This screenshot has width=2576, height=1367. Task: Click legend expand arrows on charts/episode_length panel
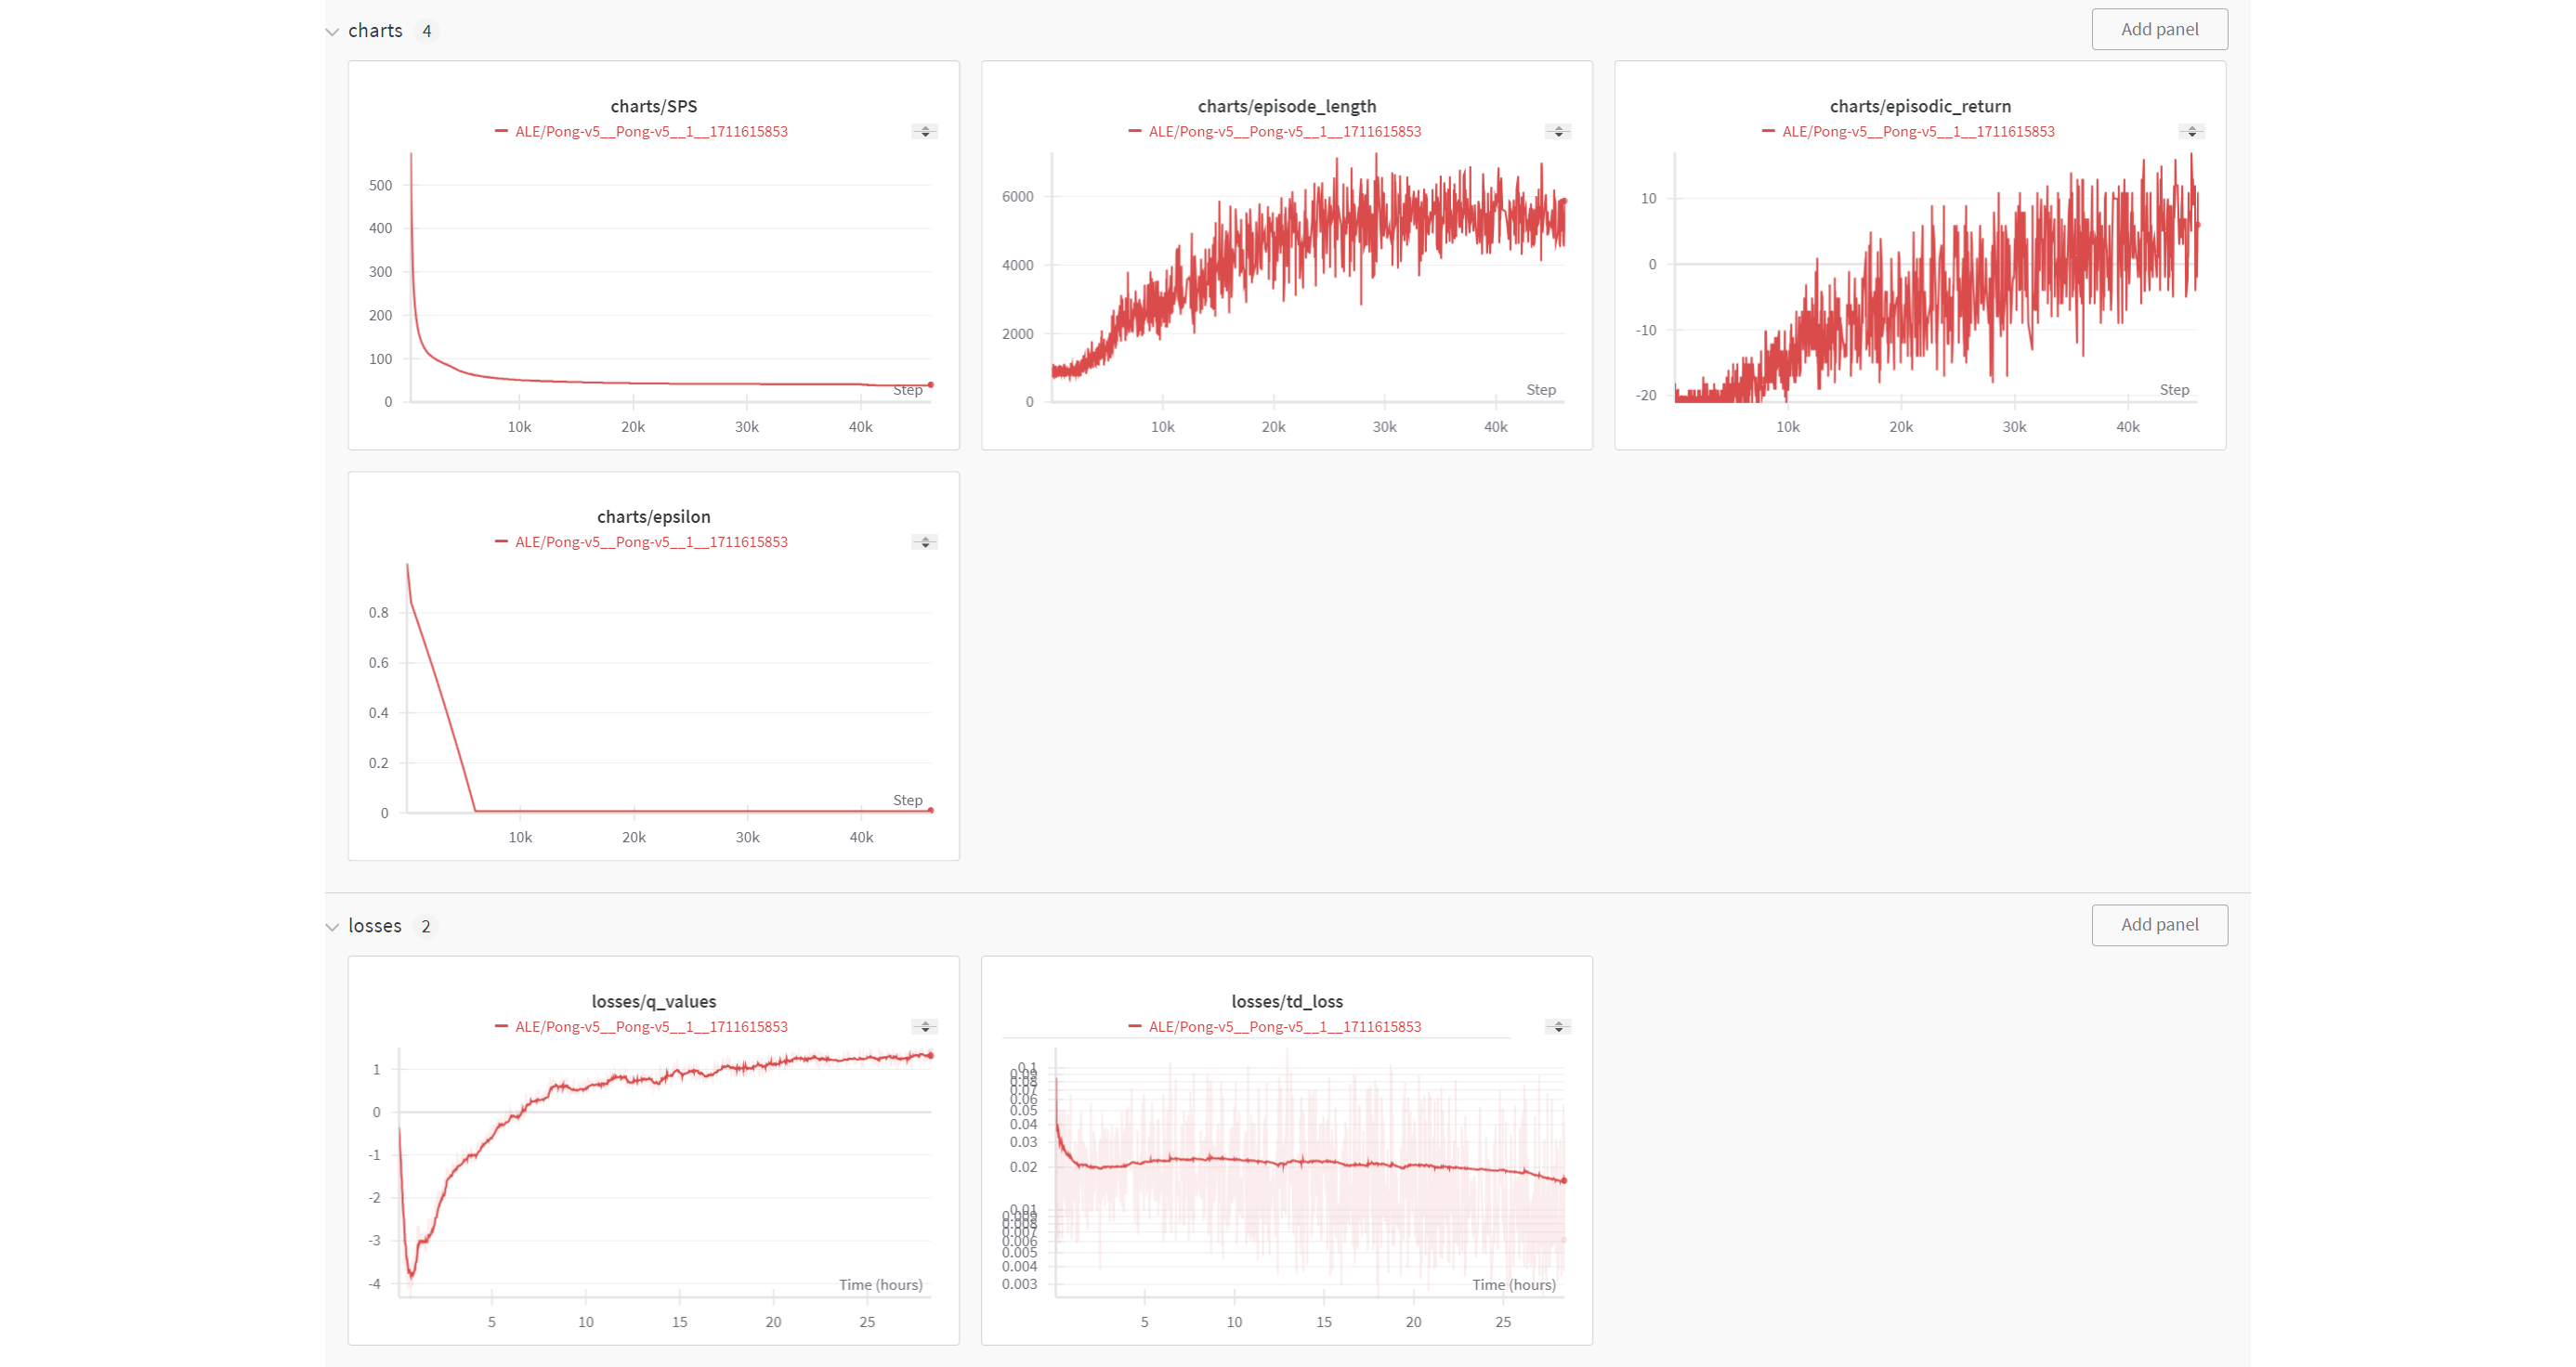1558,132
